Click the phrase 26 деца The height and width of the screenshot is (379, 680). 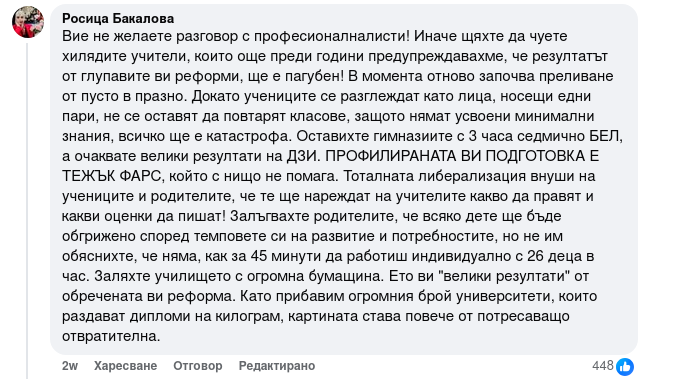[555, 256]
